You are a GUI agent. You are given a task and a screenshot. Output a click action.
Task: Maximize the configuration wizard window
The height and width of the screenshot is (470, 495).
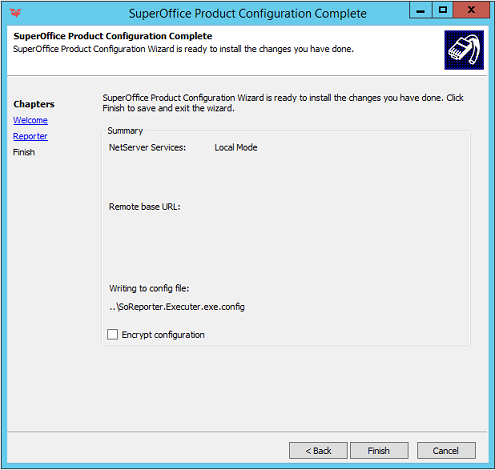click(442, 10)
